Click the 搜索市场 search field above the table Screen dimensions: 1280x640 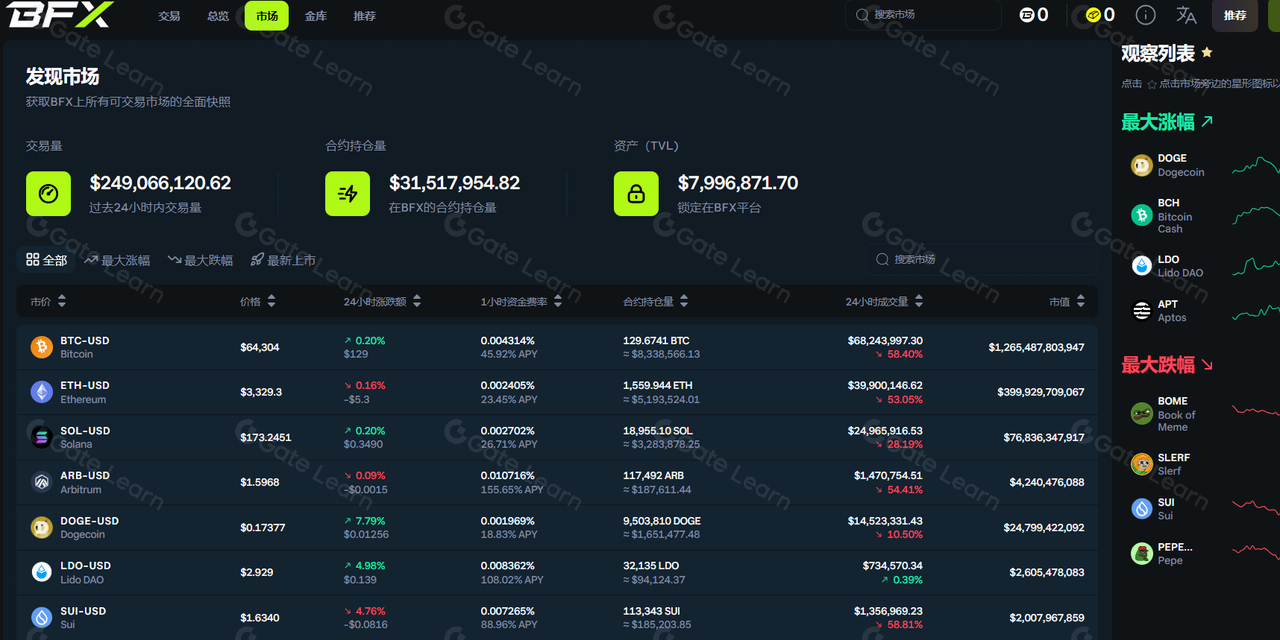(x=980, y=259)
